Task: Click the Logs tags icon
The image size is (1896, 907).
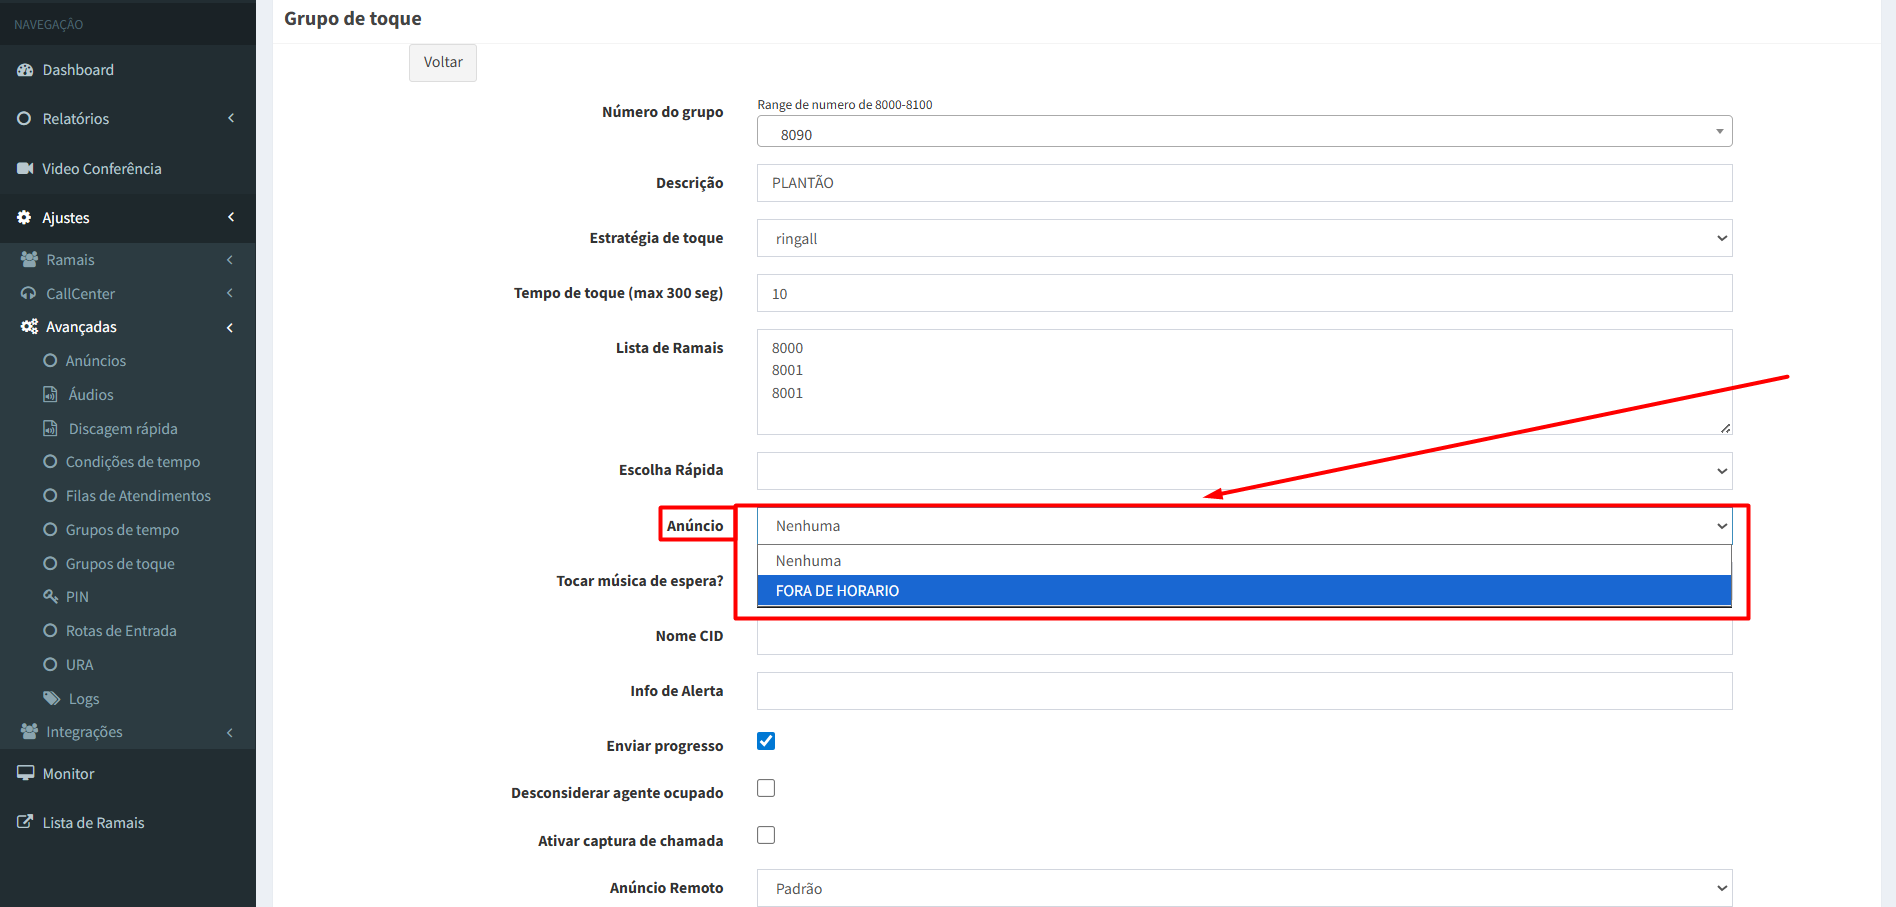Action: tap(51, 699)
